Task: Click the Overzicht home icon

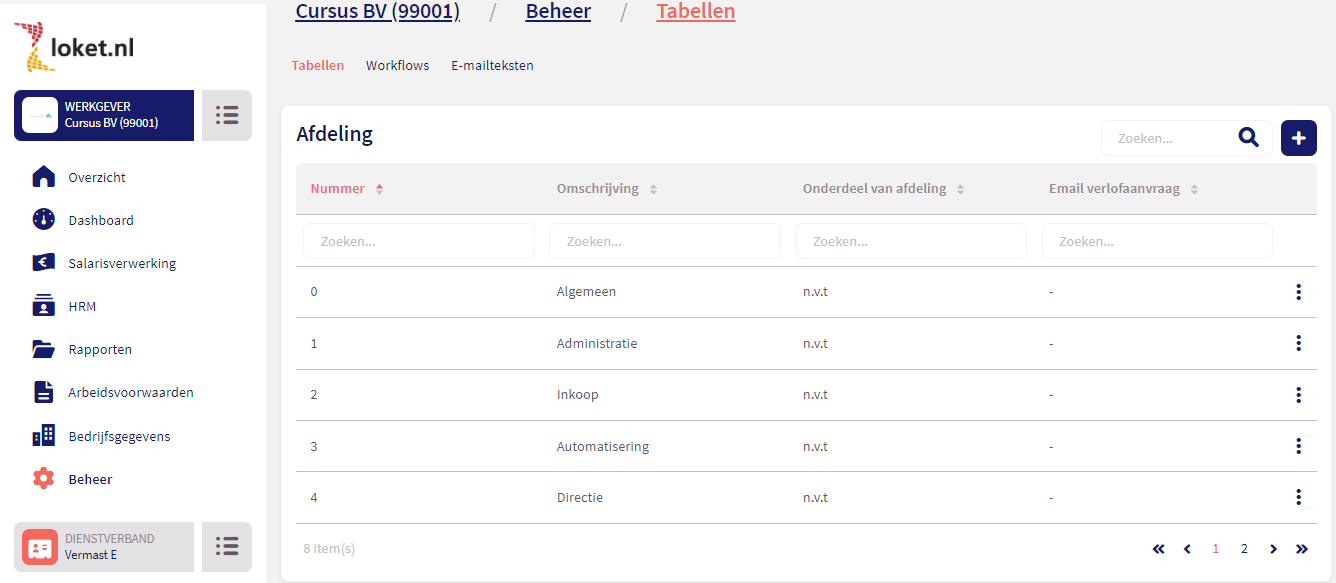Action: click(x=43, y=177)
